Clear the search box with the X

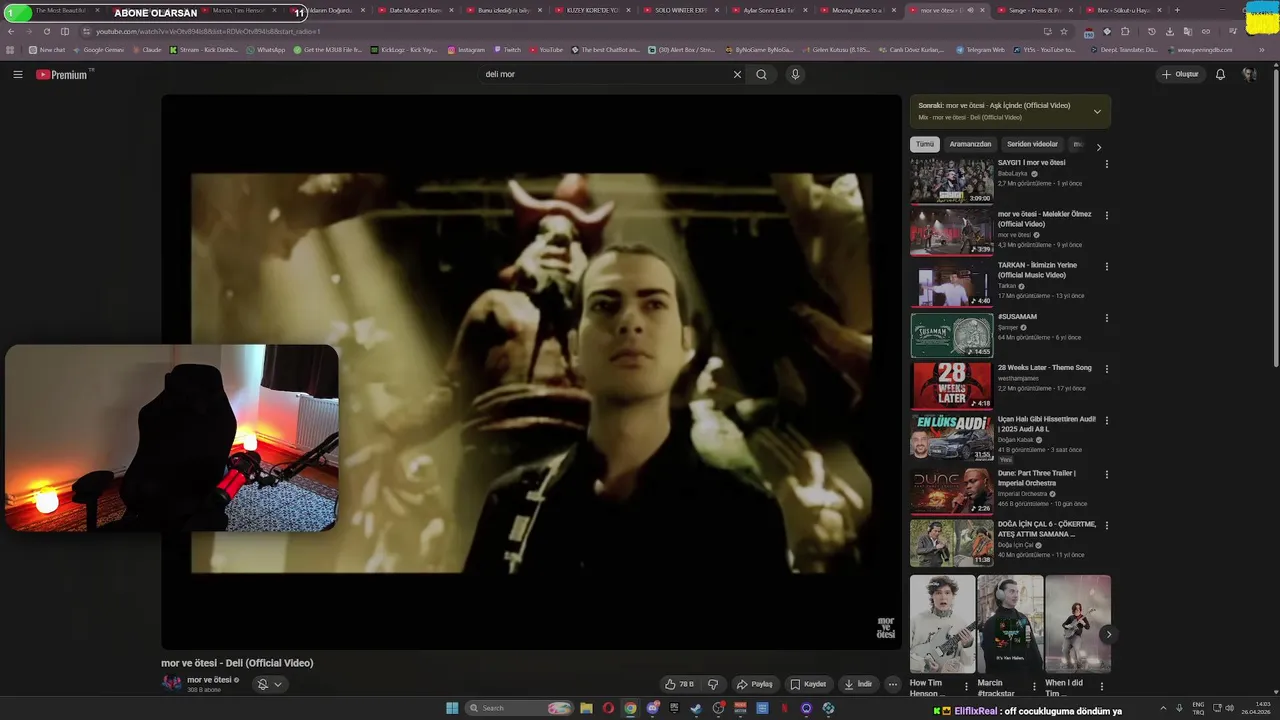[x=737, y=74]
